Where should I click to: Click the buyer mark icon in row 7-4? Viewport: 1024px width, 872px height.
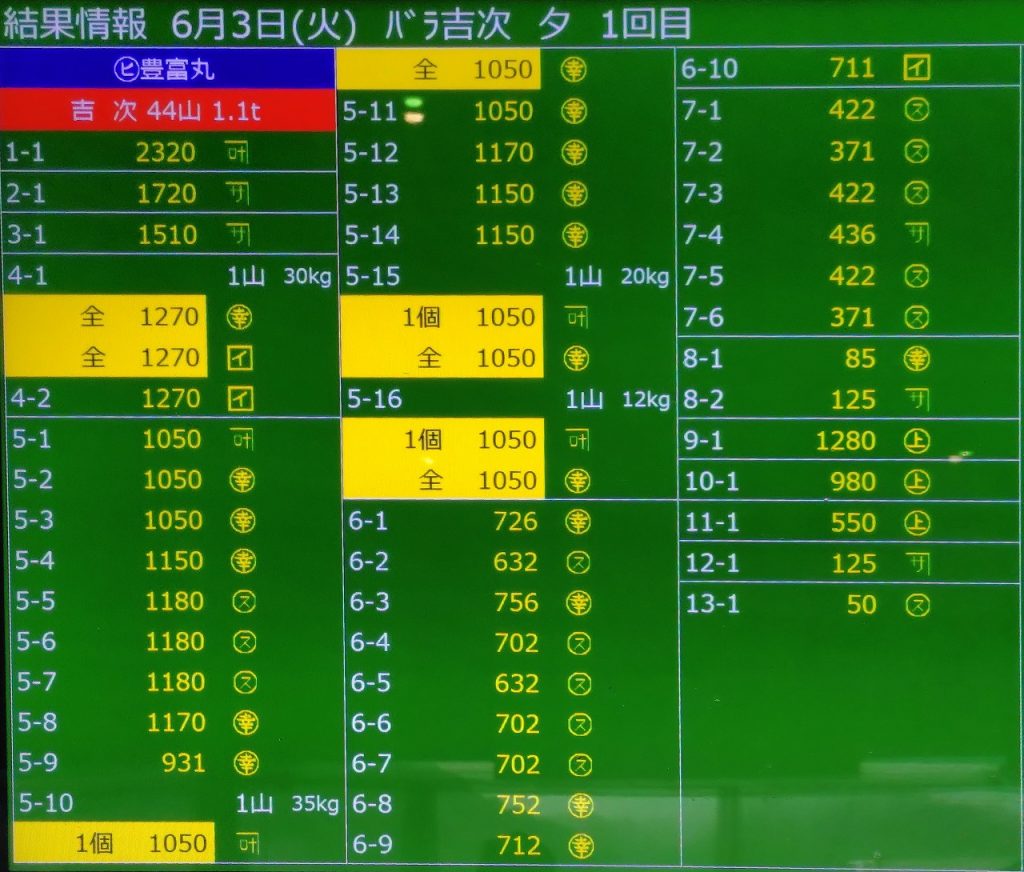coord(916,235)
